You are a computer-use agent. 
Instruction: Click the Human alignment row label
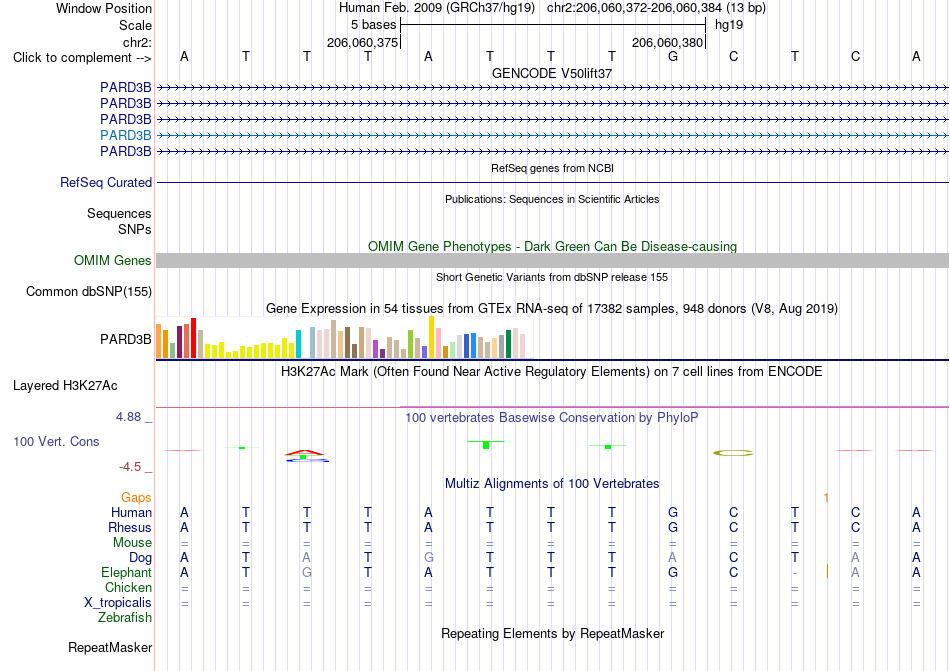[131, 512]
